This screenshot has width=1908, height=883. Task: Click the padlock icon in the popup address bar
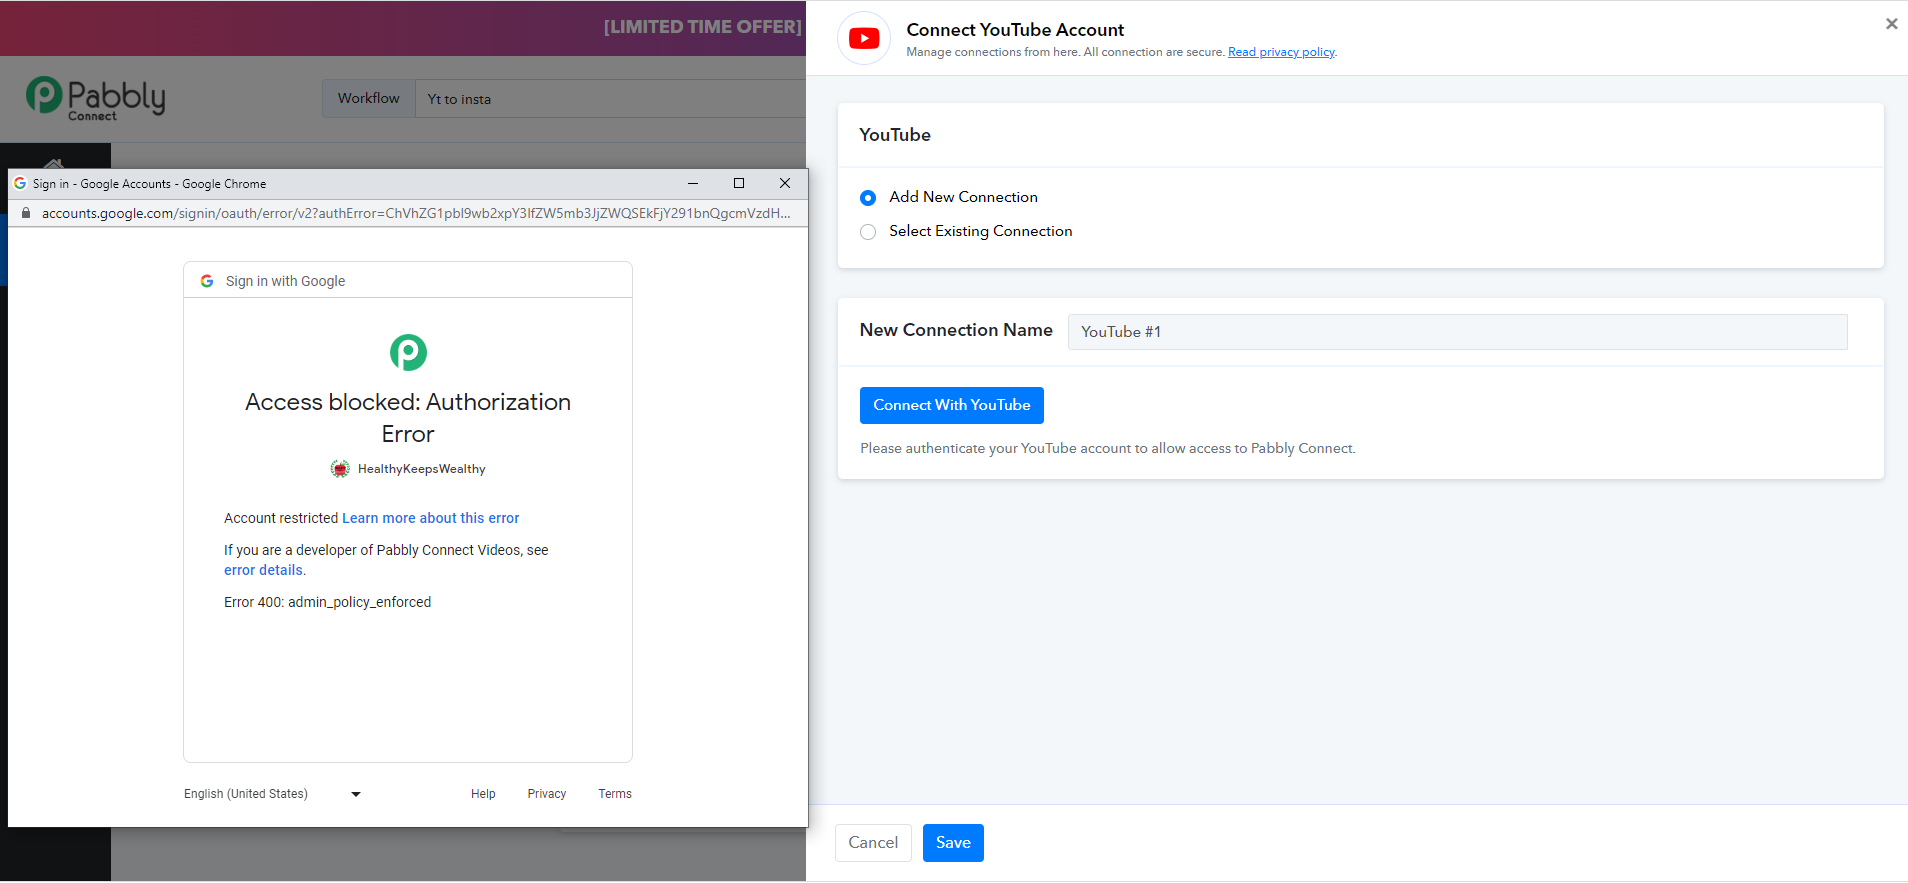(26, 213)
